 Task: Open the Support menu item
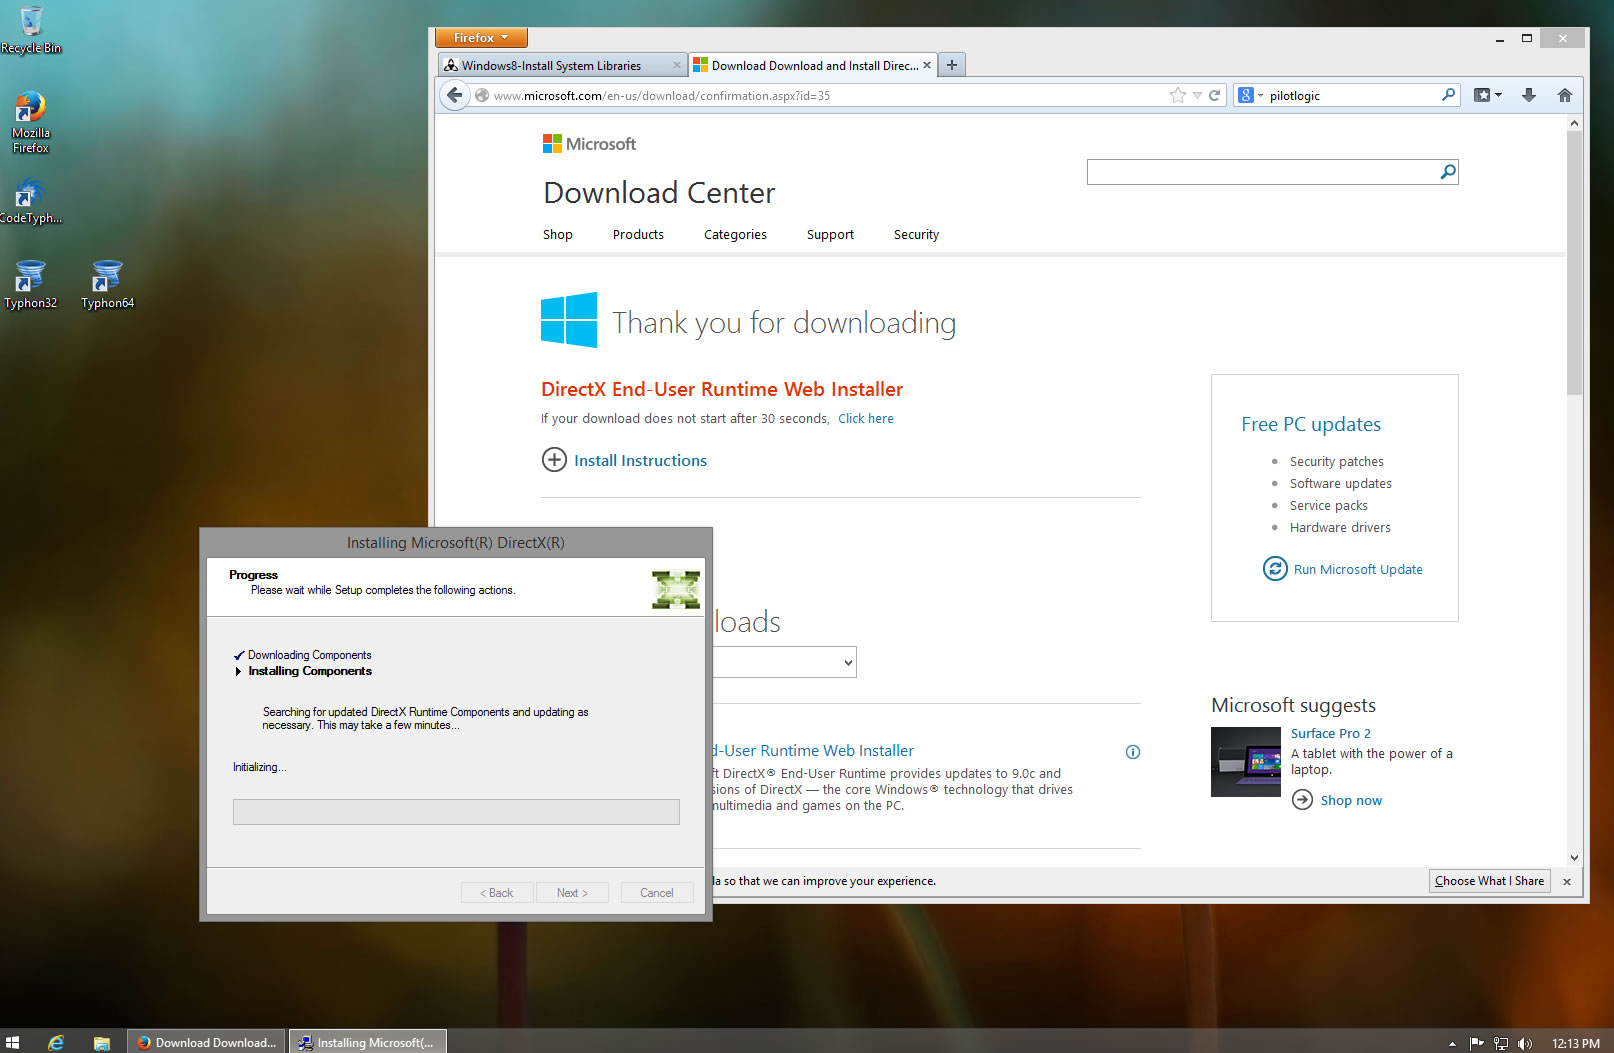830,234
